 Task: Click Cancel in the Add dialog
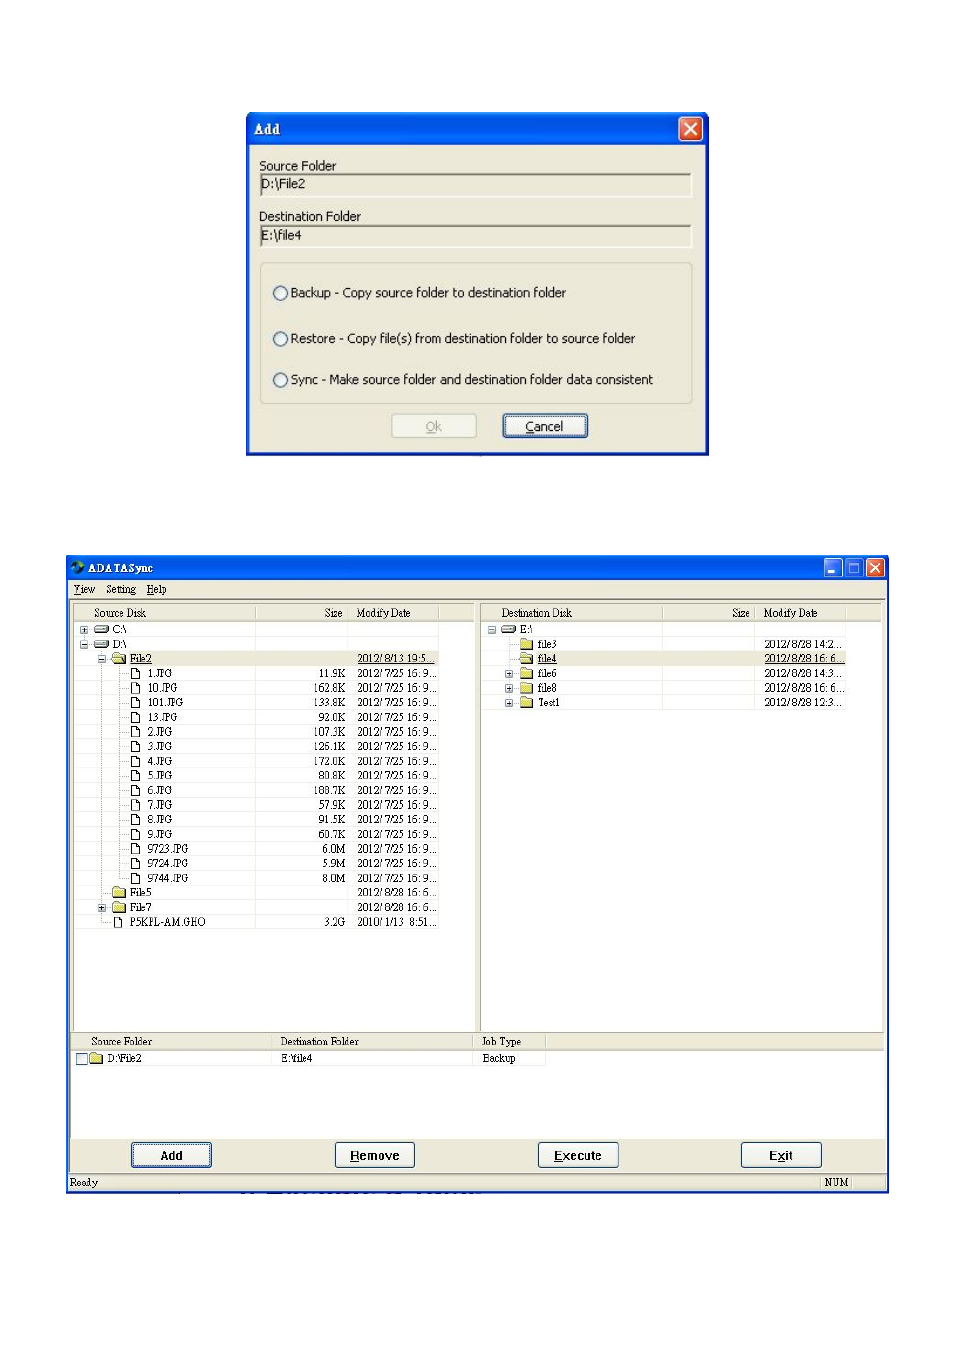coord(544,426)
